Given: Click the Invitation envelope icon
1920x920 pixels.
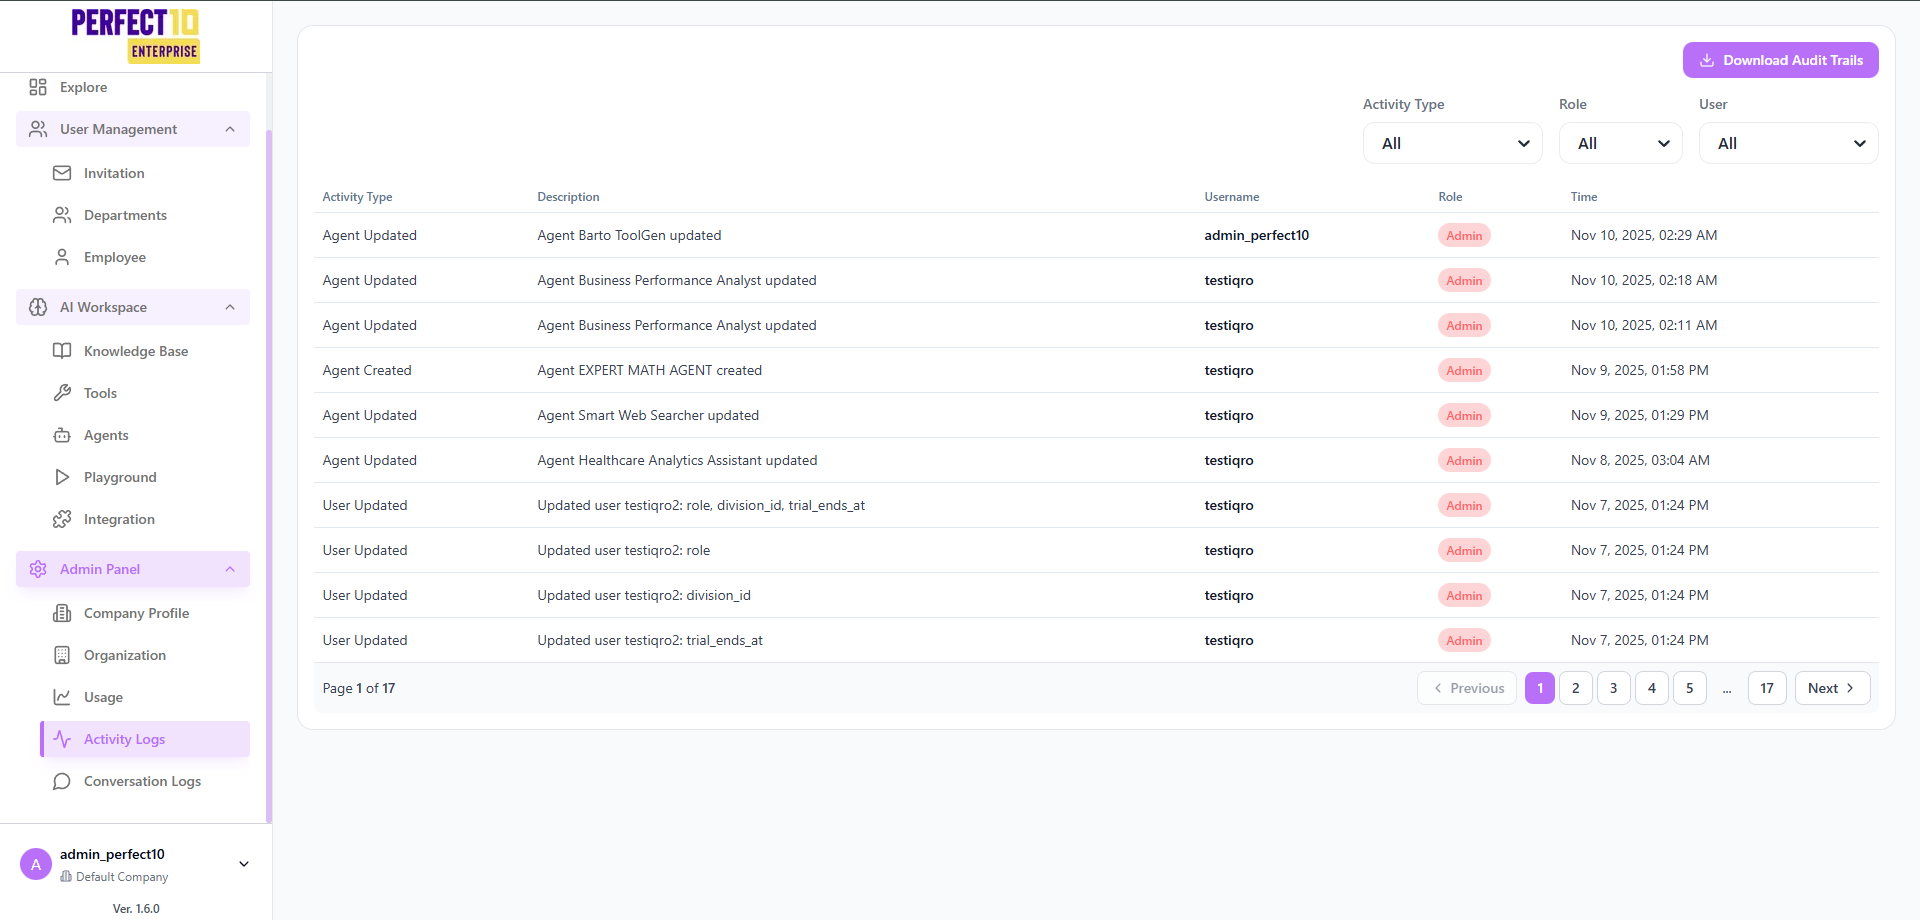Looking at the screenshot, I should click(x=62, y=173).
